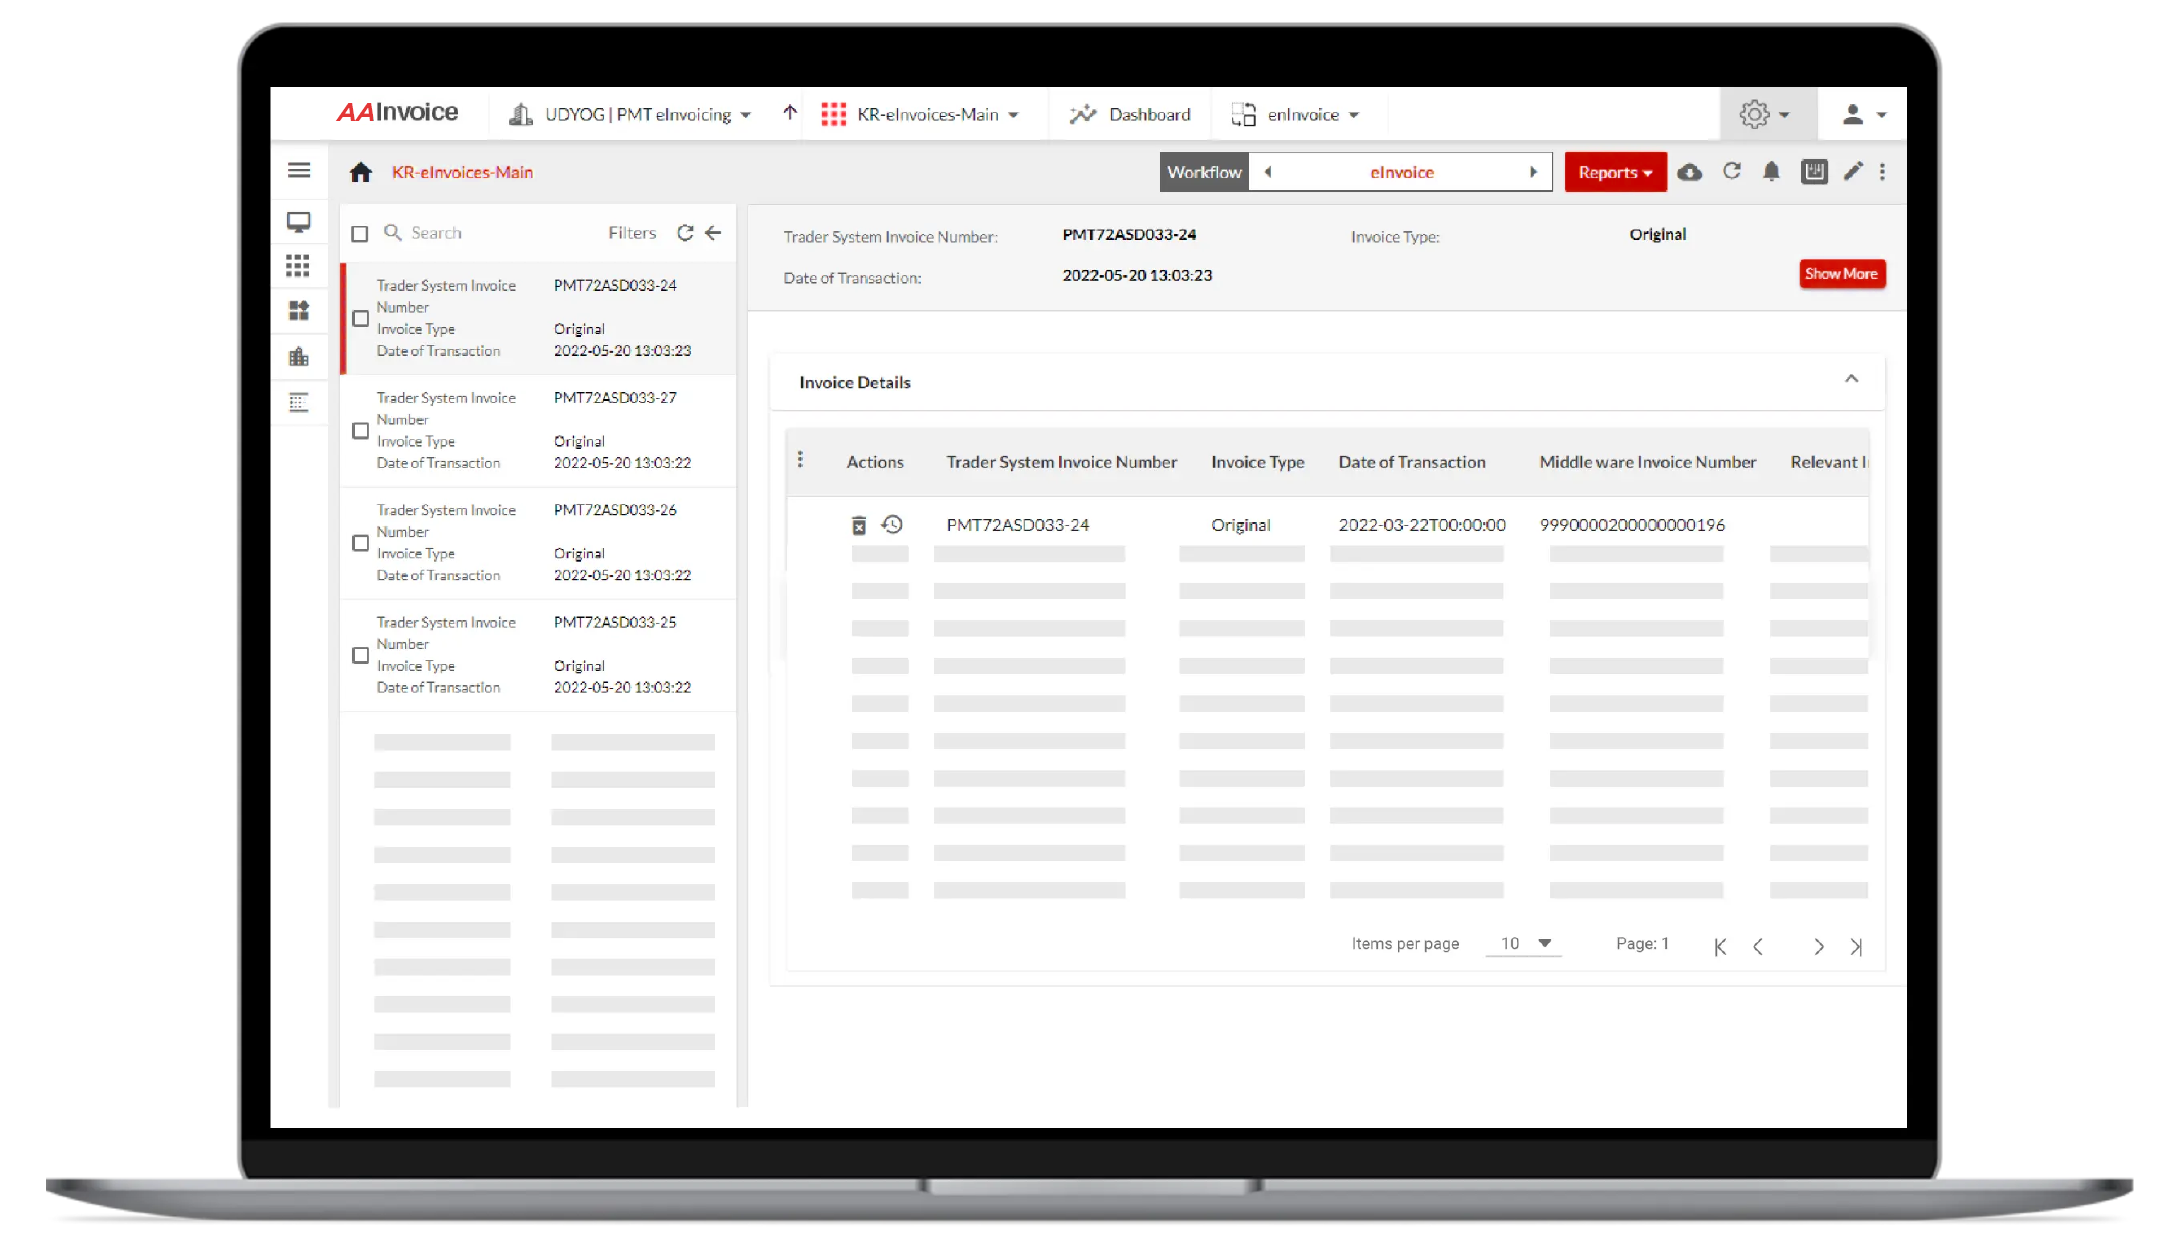Viewport: 2171px width, 1250px height.
Task: Click the back arrow in list panel
Action: tap(713, 233)
